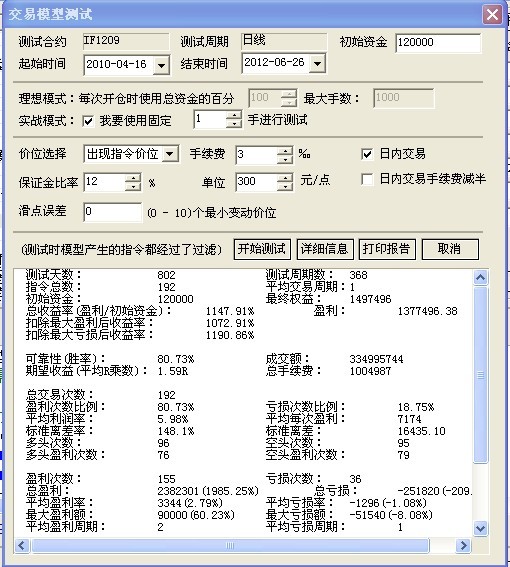This screenshot has height=567, width=510.
Task: Click the 取消 button
Action: point(450,249)
